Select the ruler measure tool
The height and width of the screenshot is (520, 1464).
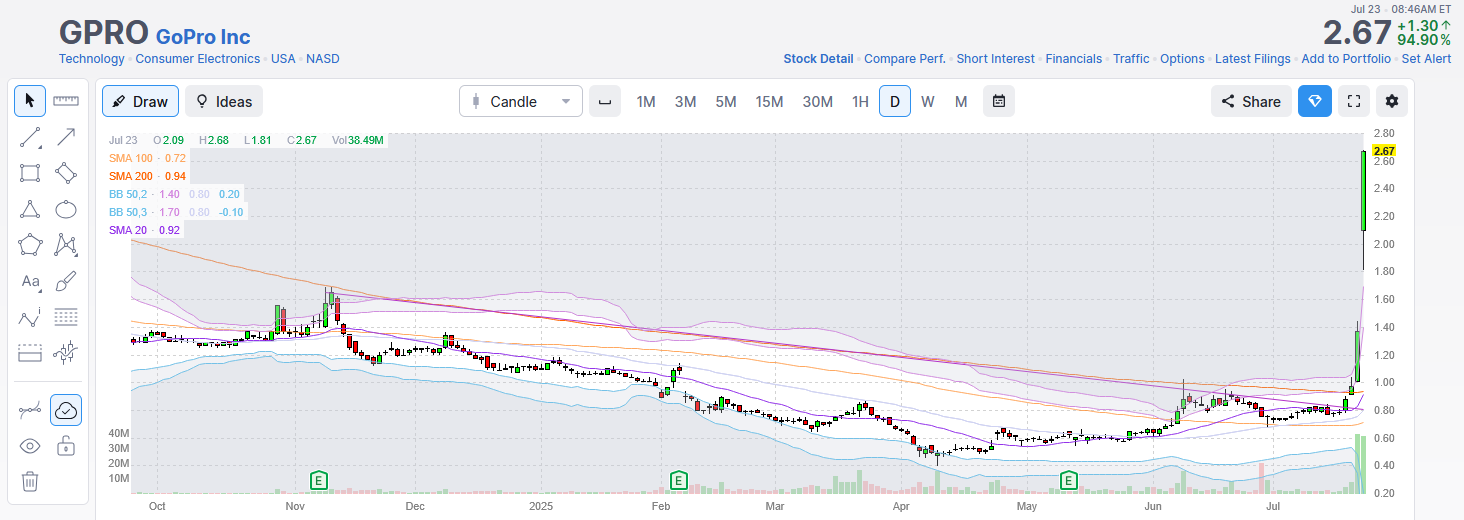tap(66, 100)
